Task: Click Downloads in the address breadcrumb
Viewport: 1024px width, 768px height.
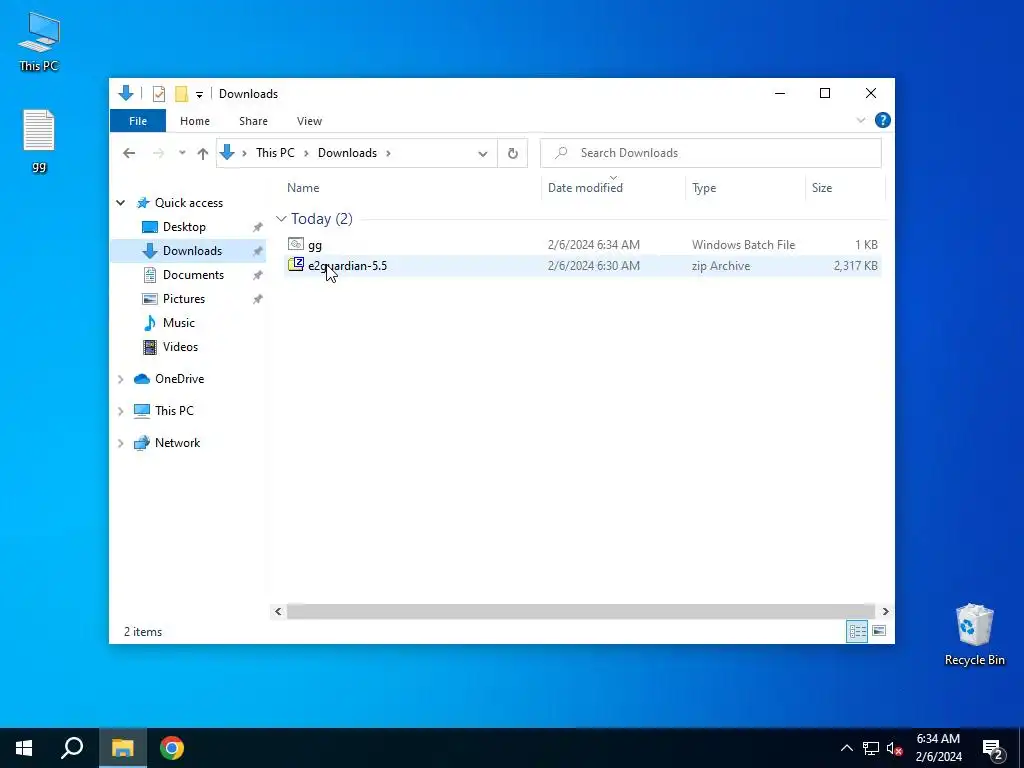Action: pos(347,153)
